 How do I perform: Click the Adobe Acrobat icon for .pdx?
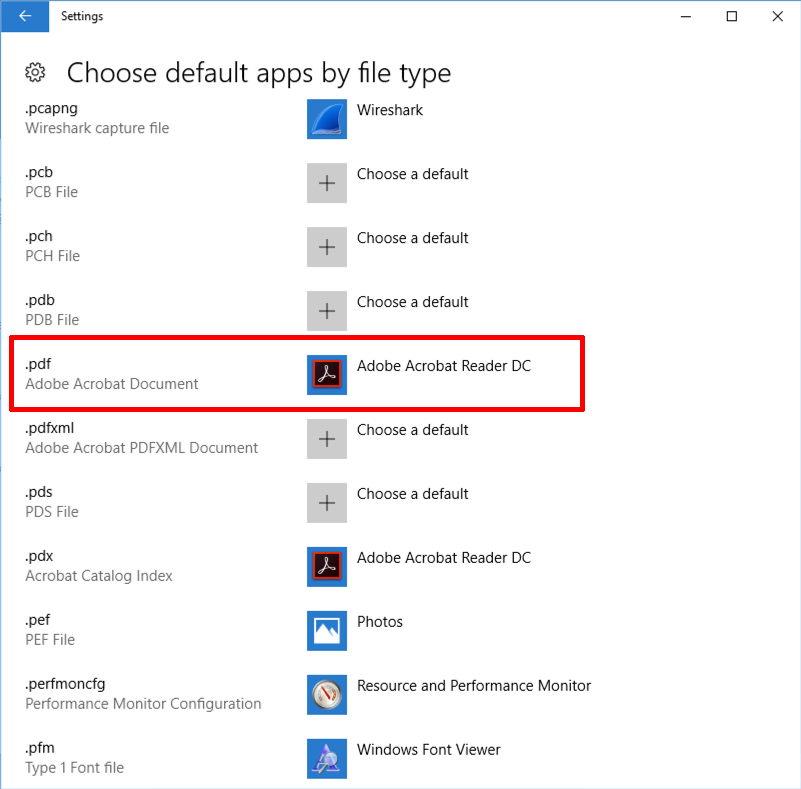[327, 567]
